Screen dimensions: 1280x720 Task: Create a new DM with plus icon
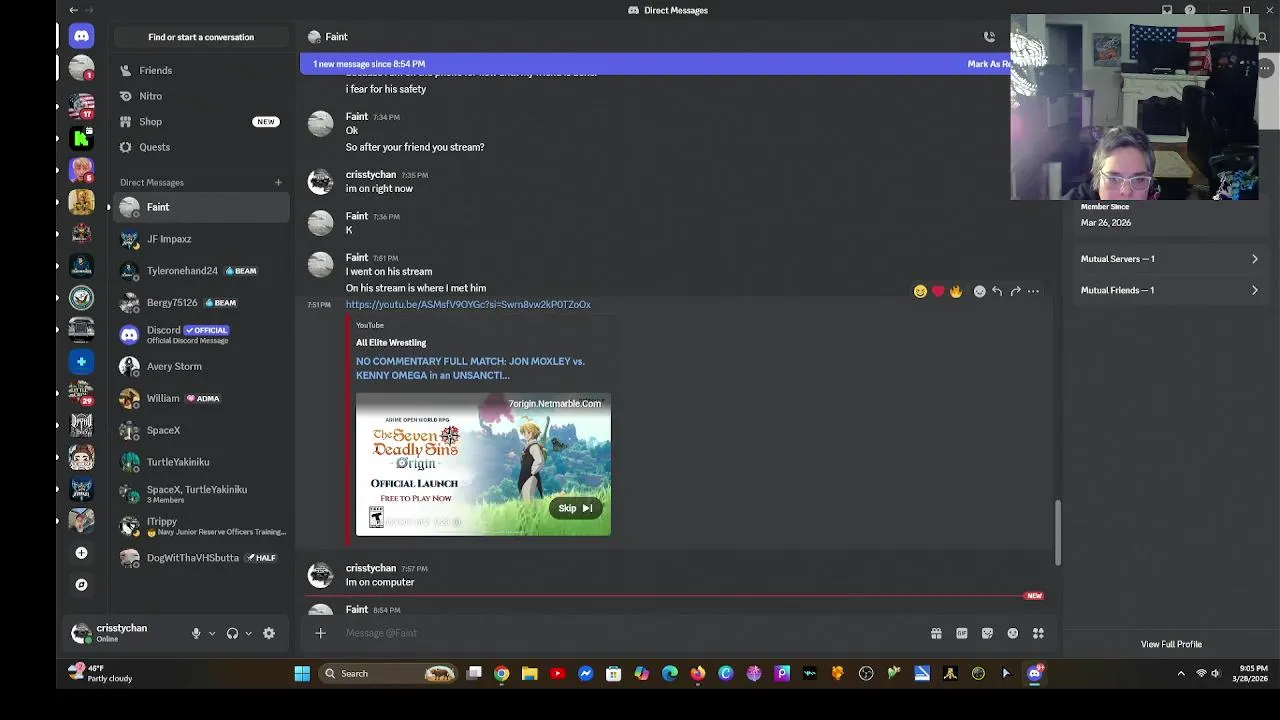tap(278, 182)
